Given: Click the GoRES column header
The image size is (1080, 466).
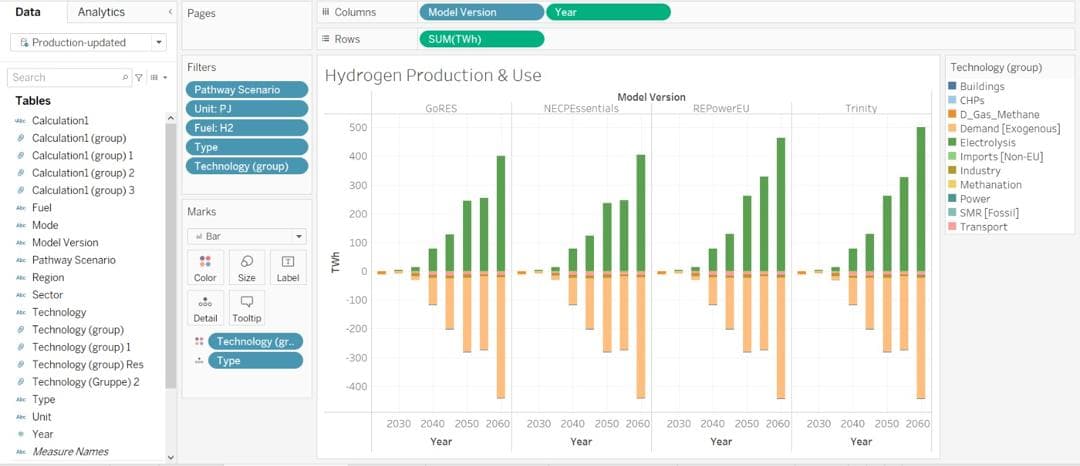Looking at the screenshot, I should click(442, 109).
